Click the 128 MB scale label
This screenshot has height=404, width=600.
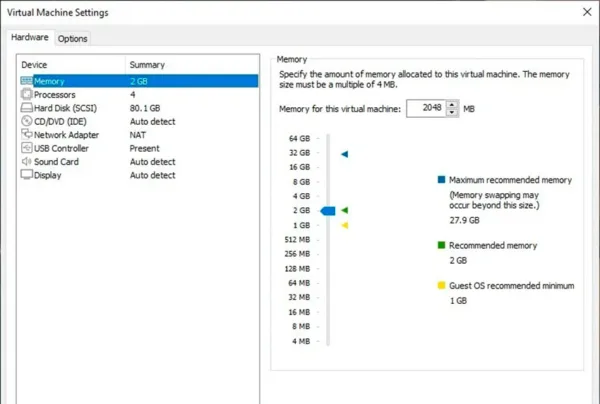tap(297, 269)
